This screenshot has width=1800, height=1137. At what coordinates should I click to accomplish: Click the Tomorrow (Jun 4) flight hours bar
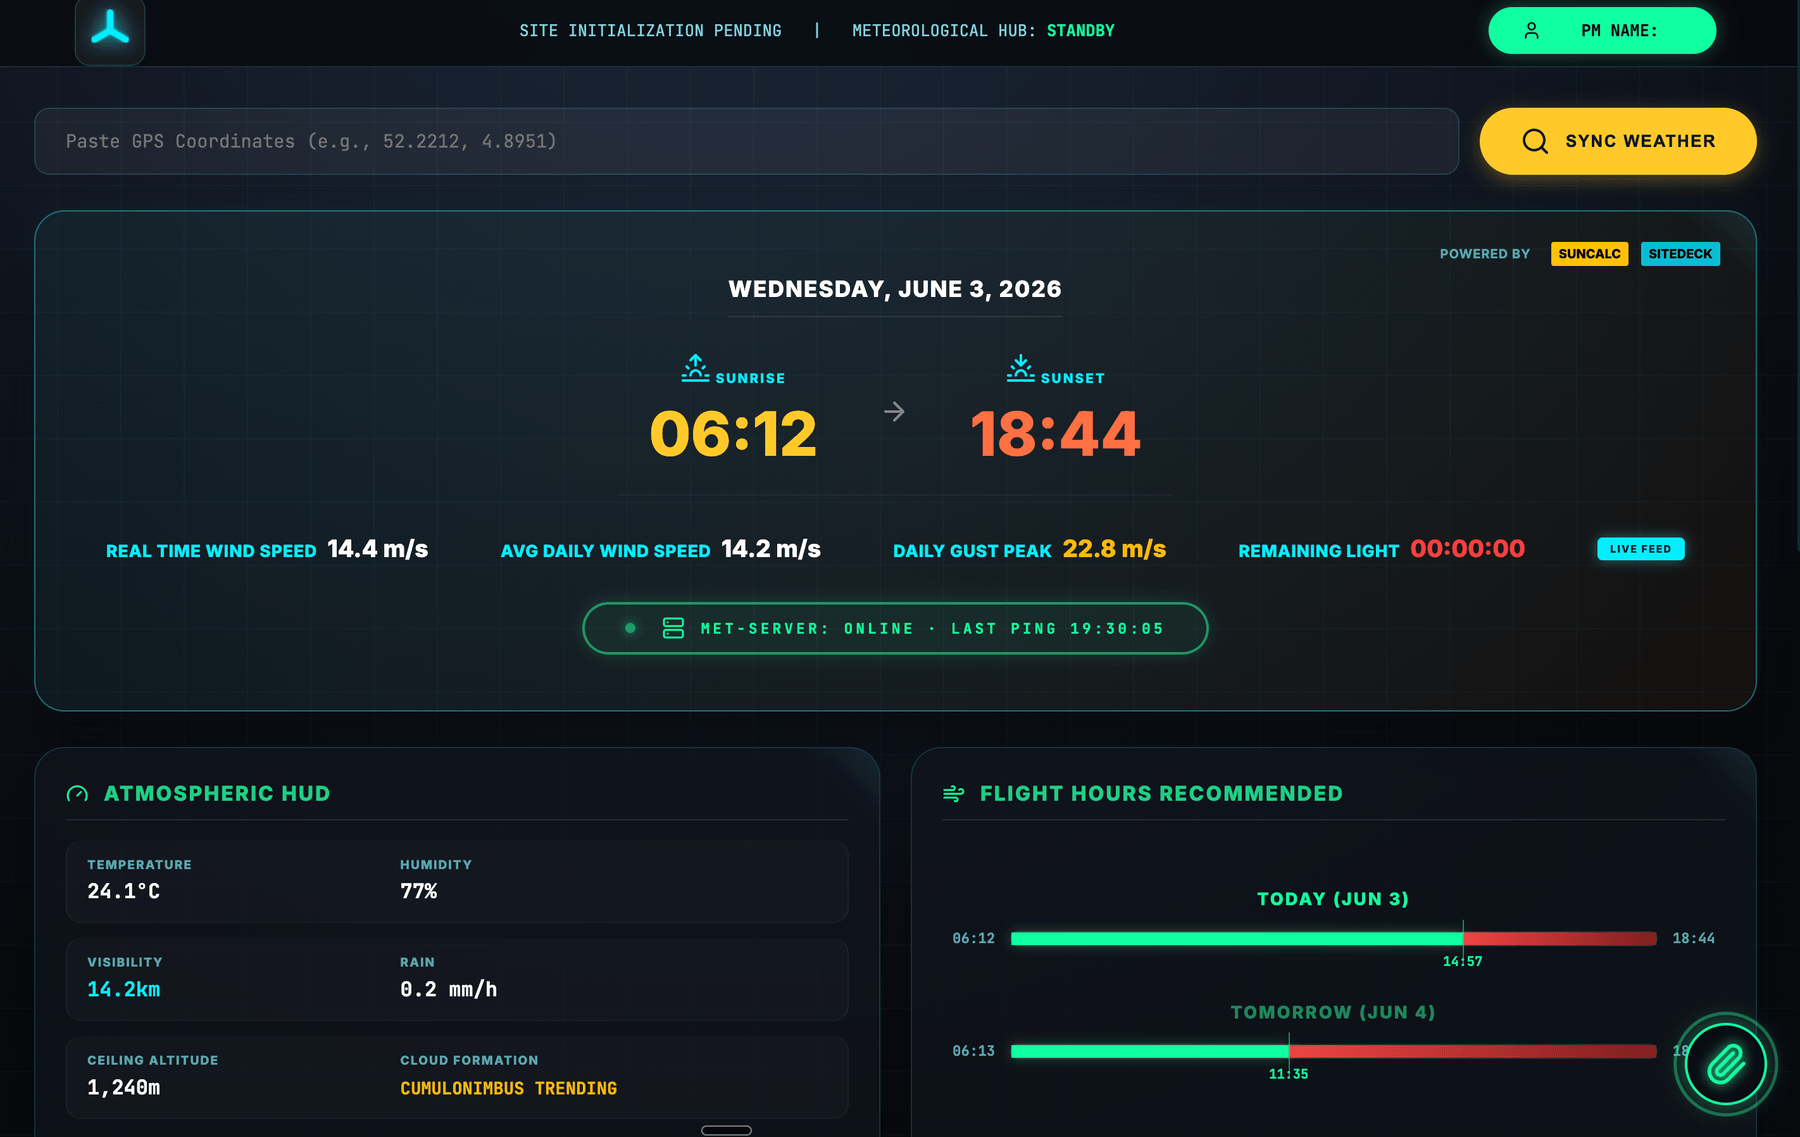(1333, 1051)
